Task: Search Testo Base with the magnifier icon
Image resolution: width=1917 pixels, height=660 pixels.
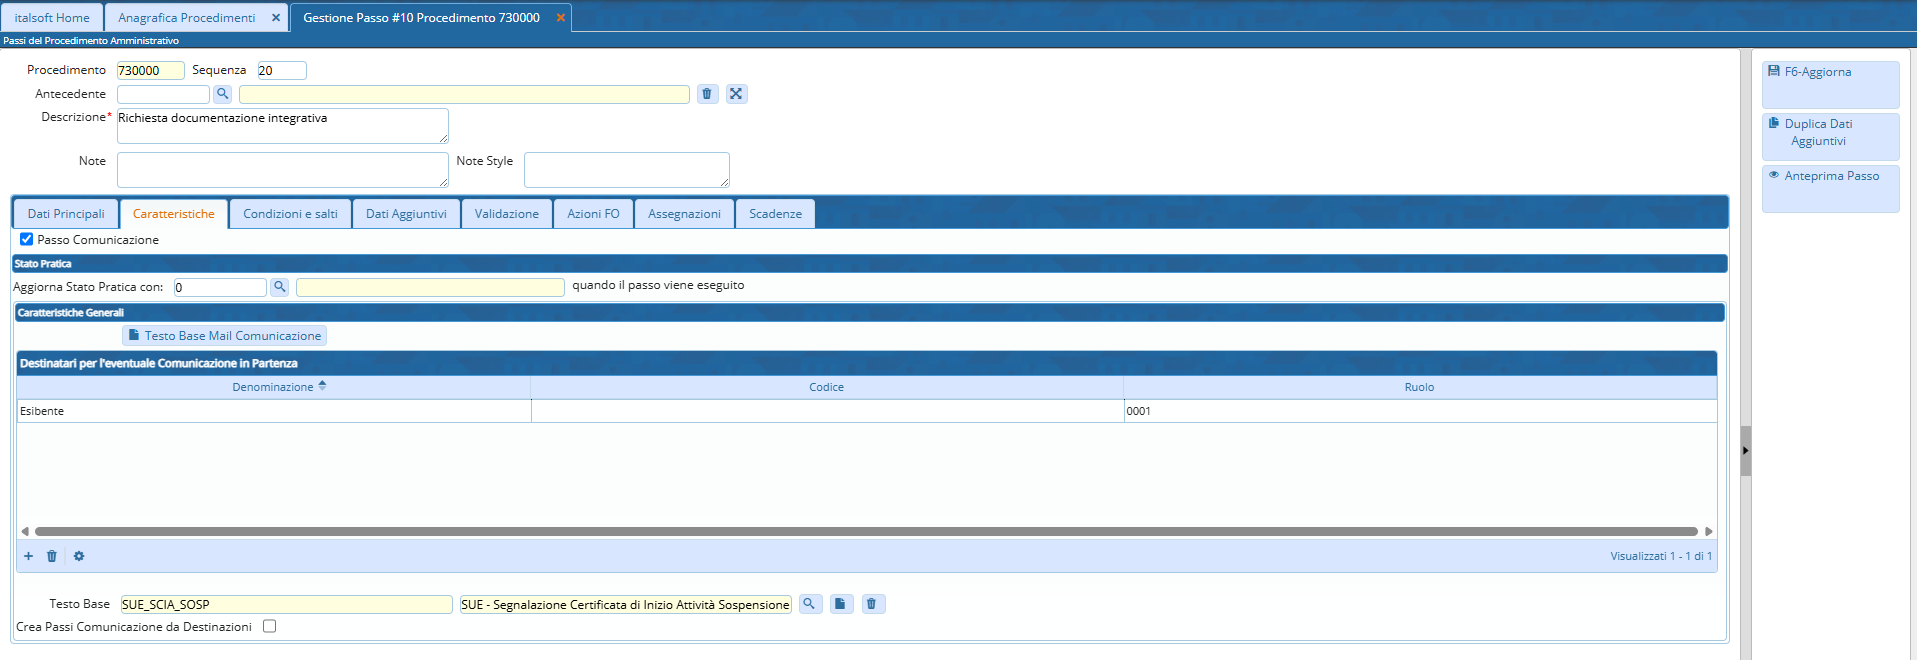Action: [810, 604]
